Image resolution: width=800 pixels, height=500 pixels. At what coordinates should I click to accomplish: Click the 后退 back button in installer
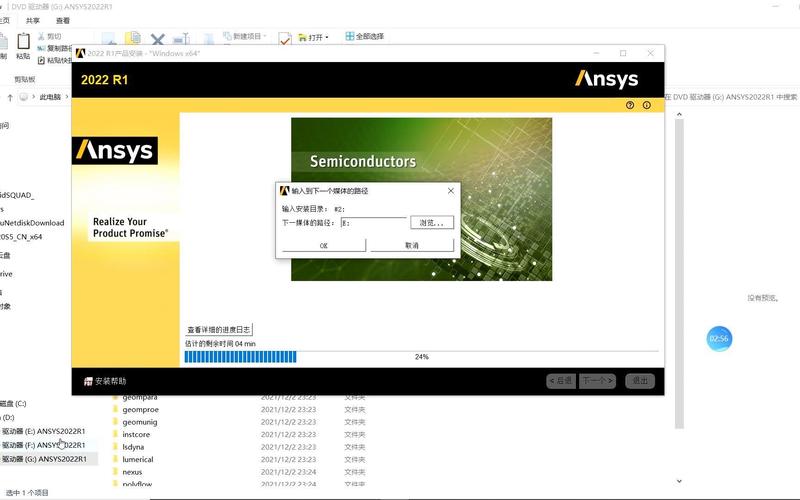tap(561, 381)
